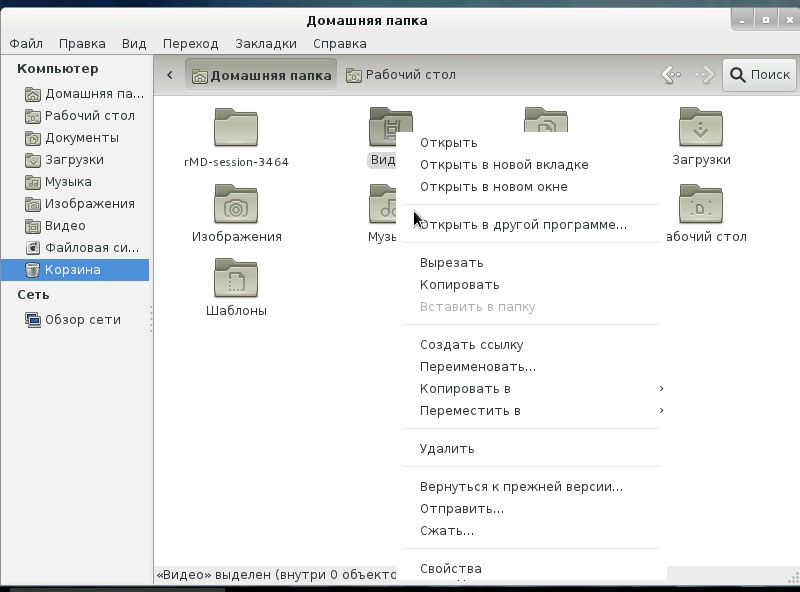
Task: Click the Документы sidebar icon
Action: 33,138
